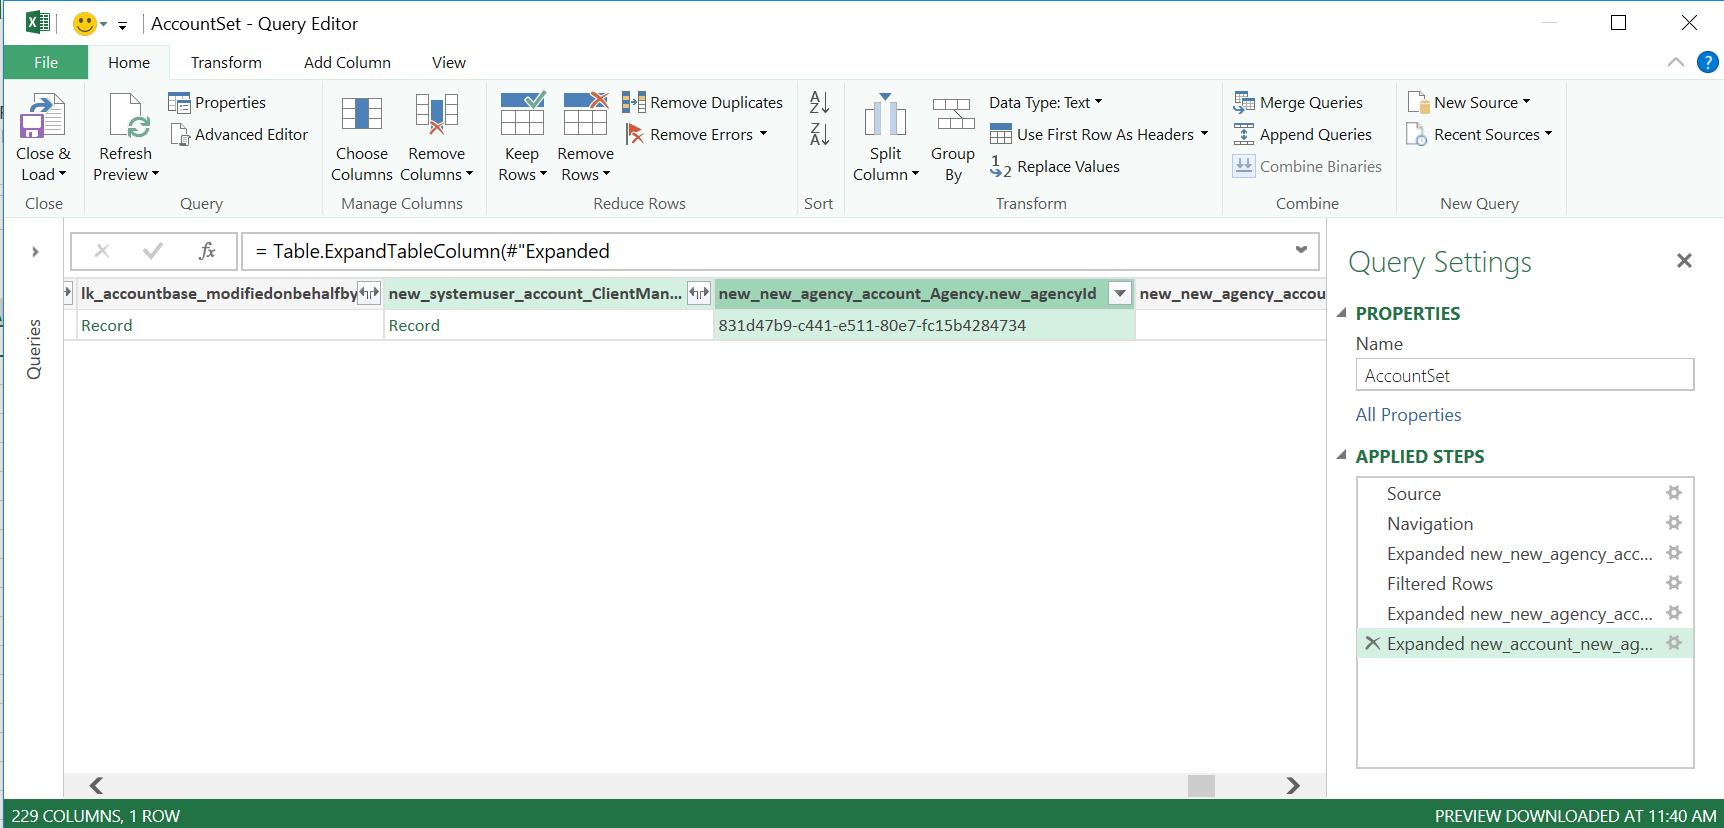The image size is (1724, 828).
Task: Switch to the View tab
Action: tap(449, 62)
